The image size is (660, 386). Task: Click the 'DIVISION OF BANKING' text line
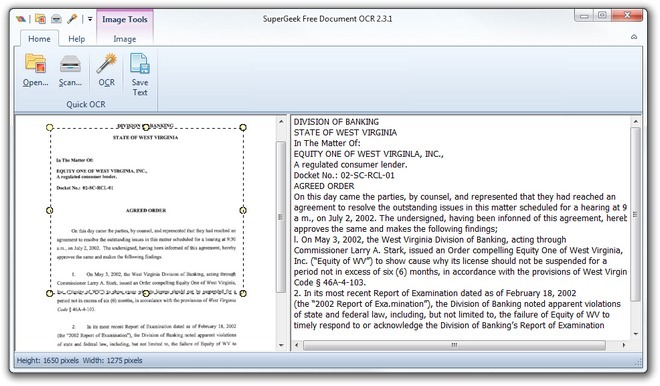[336, 122]
